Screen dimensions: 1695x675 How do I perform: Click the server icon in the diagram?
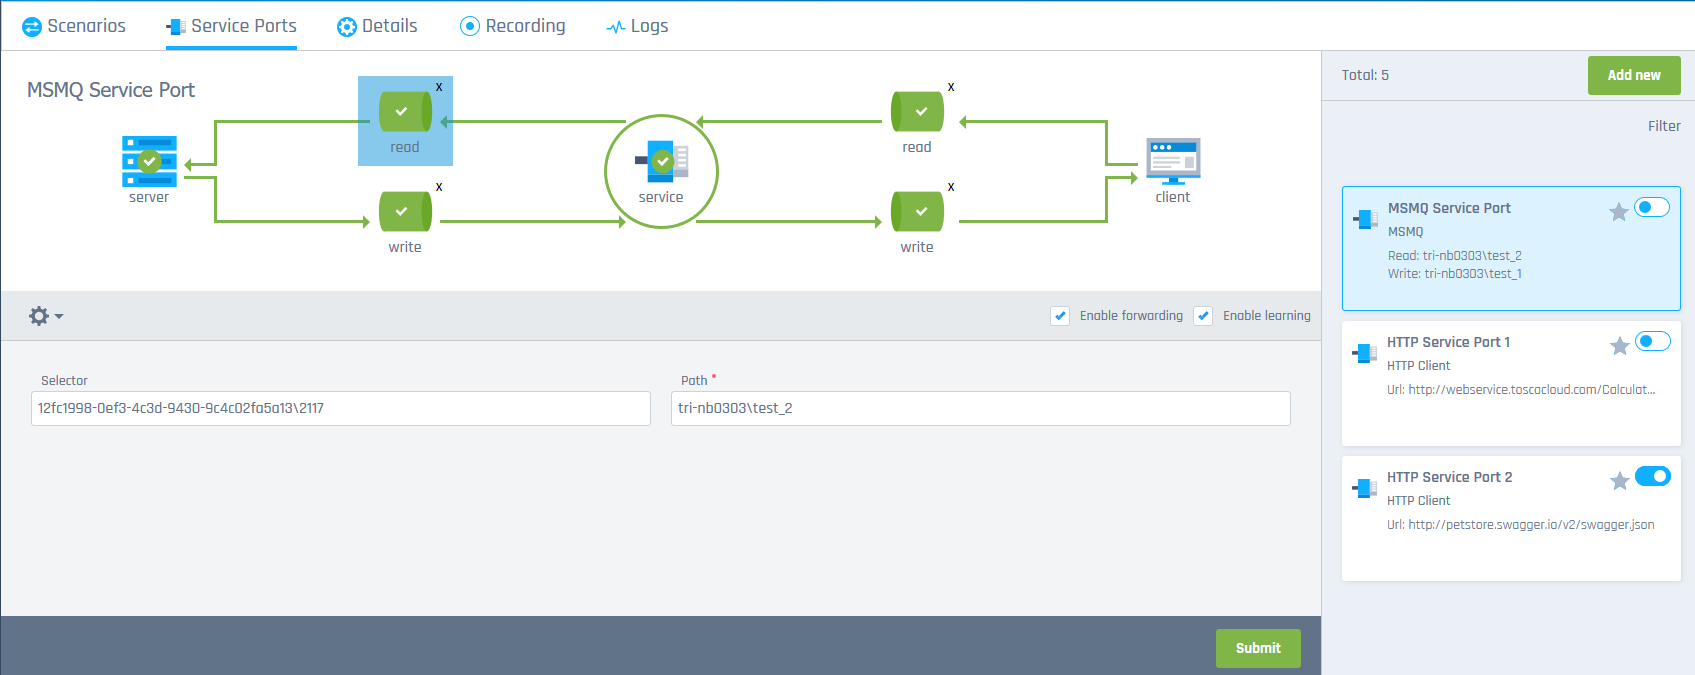(149, 161)
